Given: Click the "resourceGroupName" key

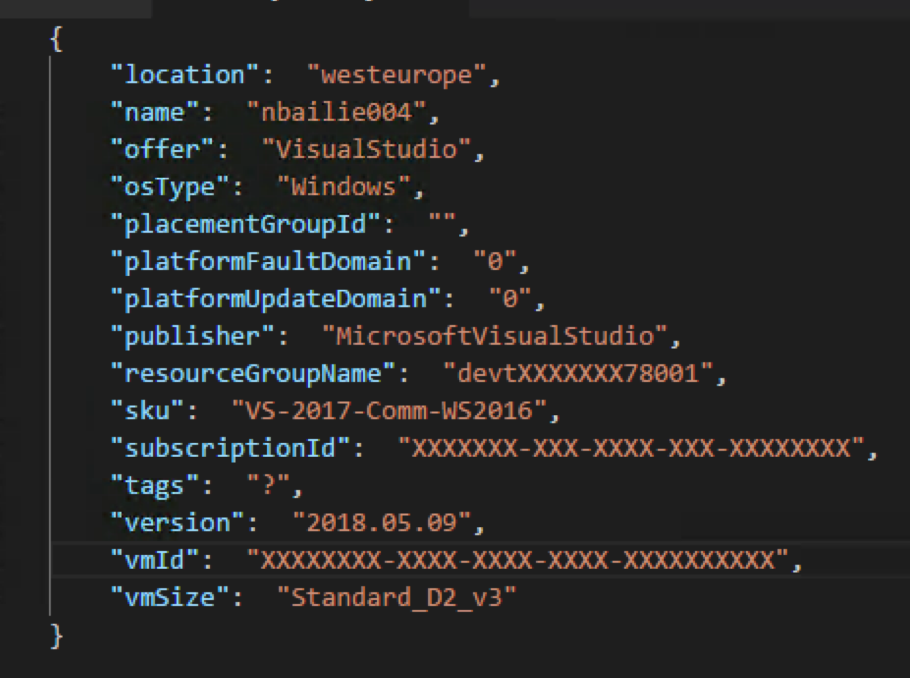Looking at the screenshot, I should 253,373.
